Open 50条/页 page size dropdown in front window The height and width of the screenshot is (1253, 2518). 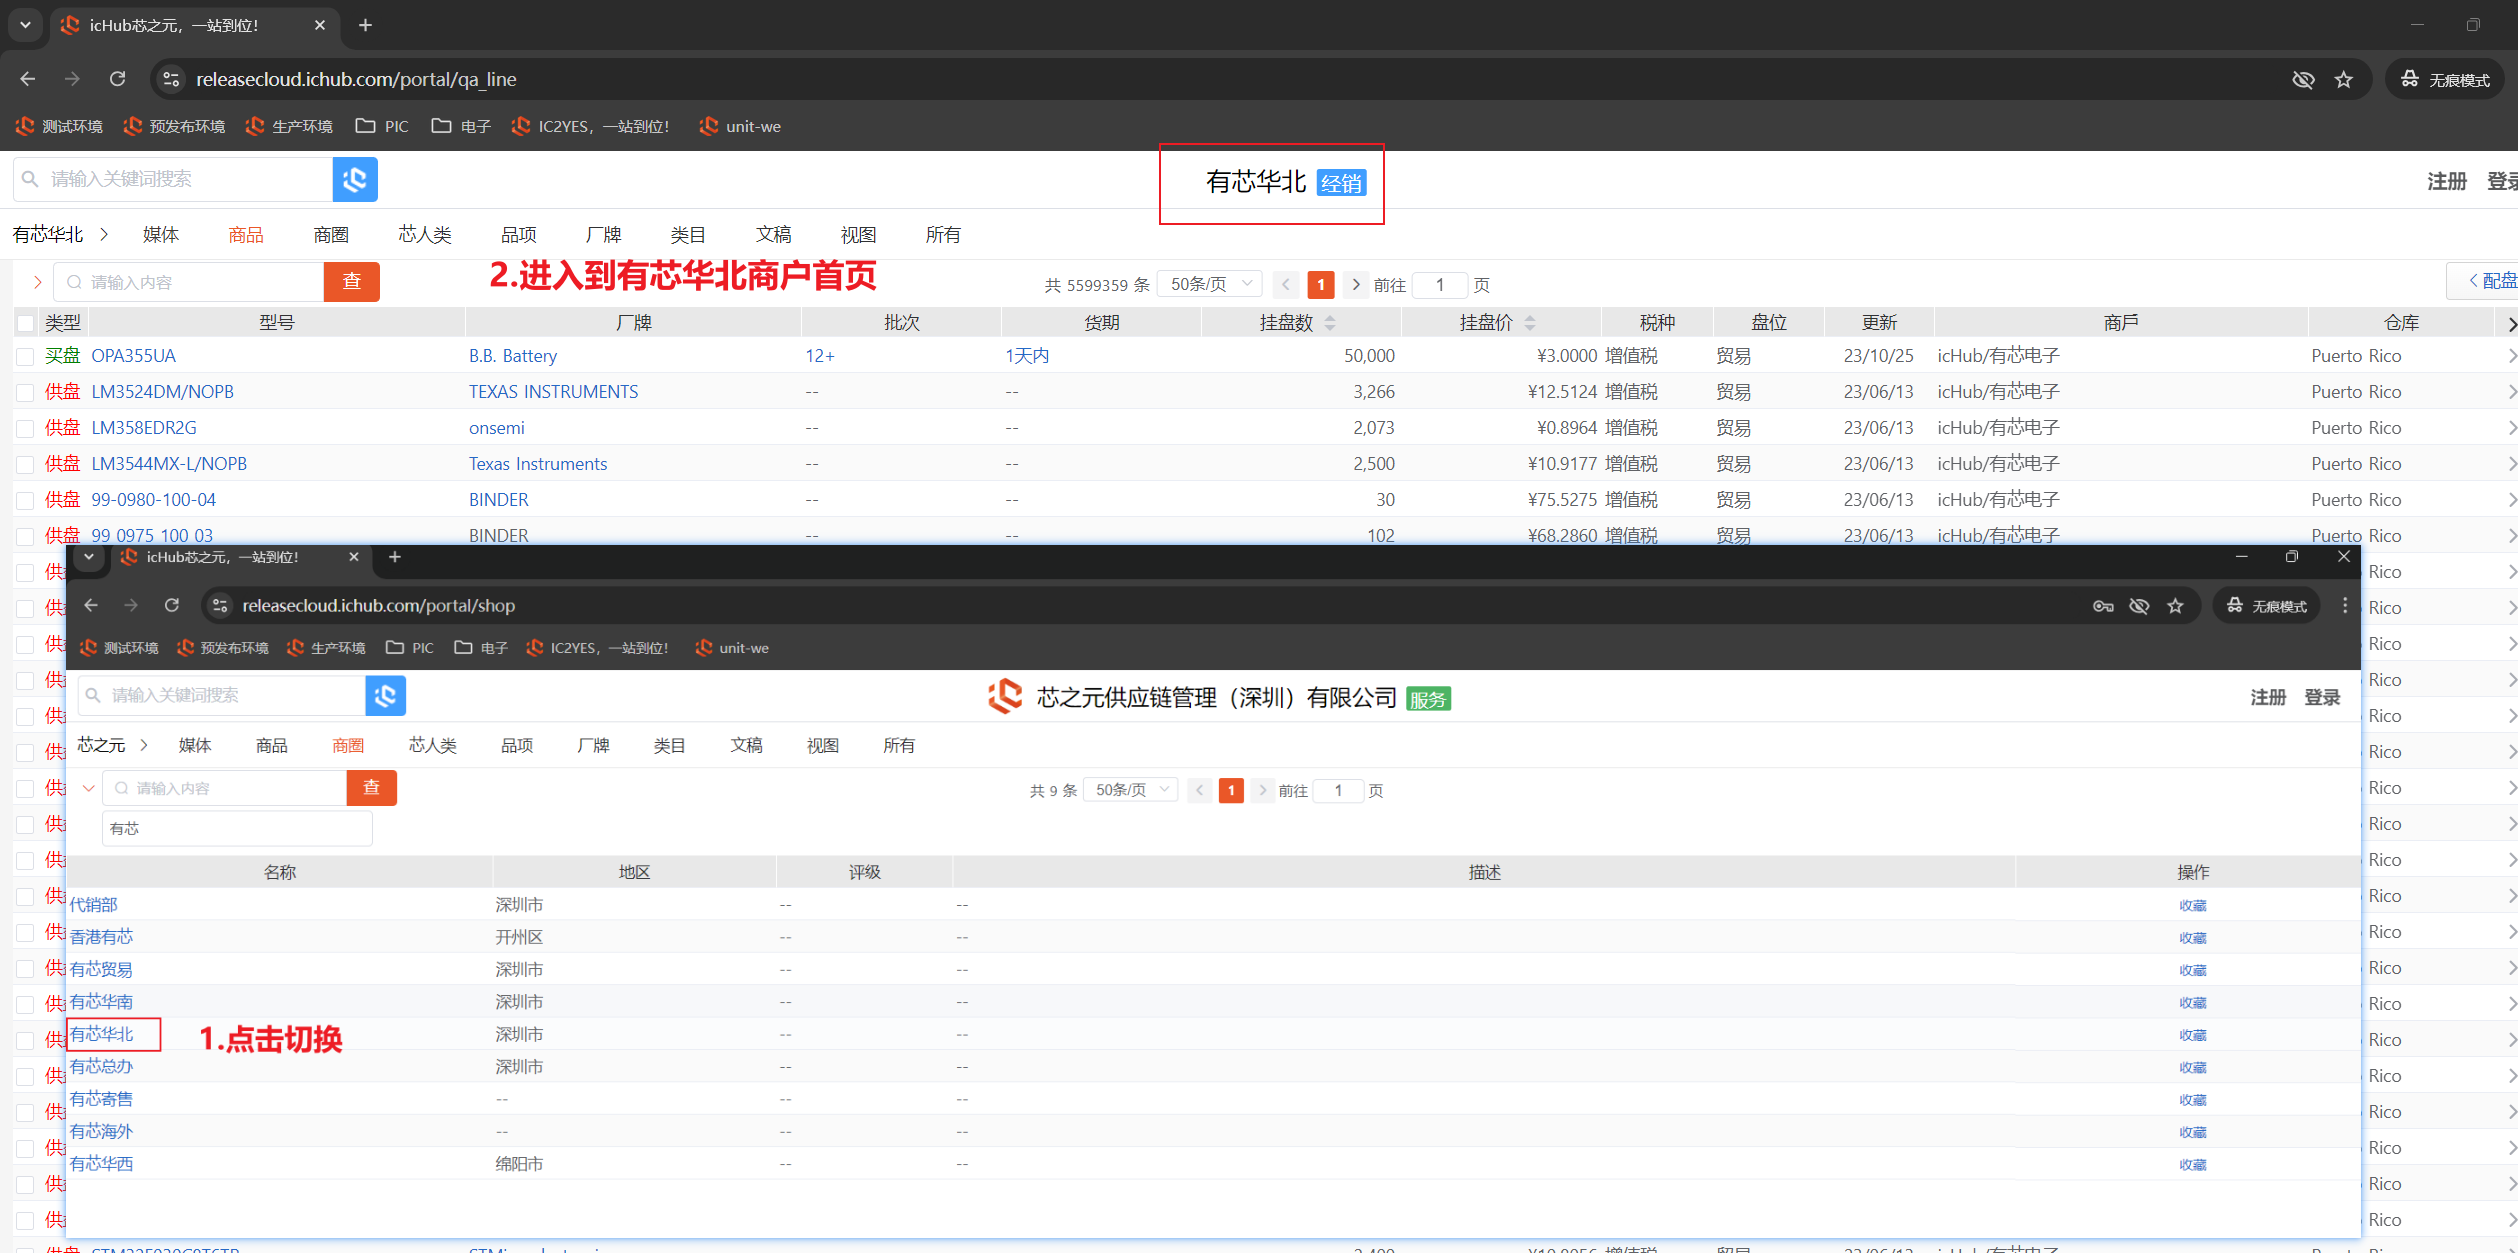click(1131, 790)
